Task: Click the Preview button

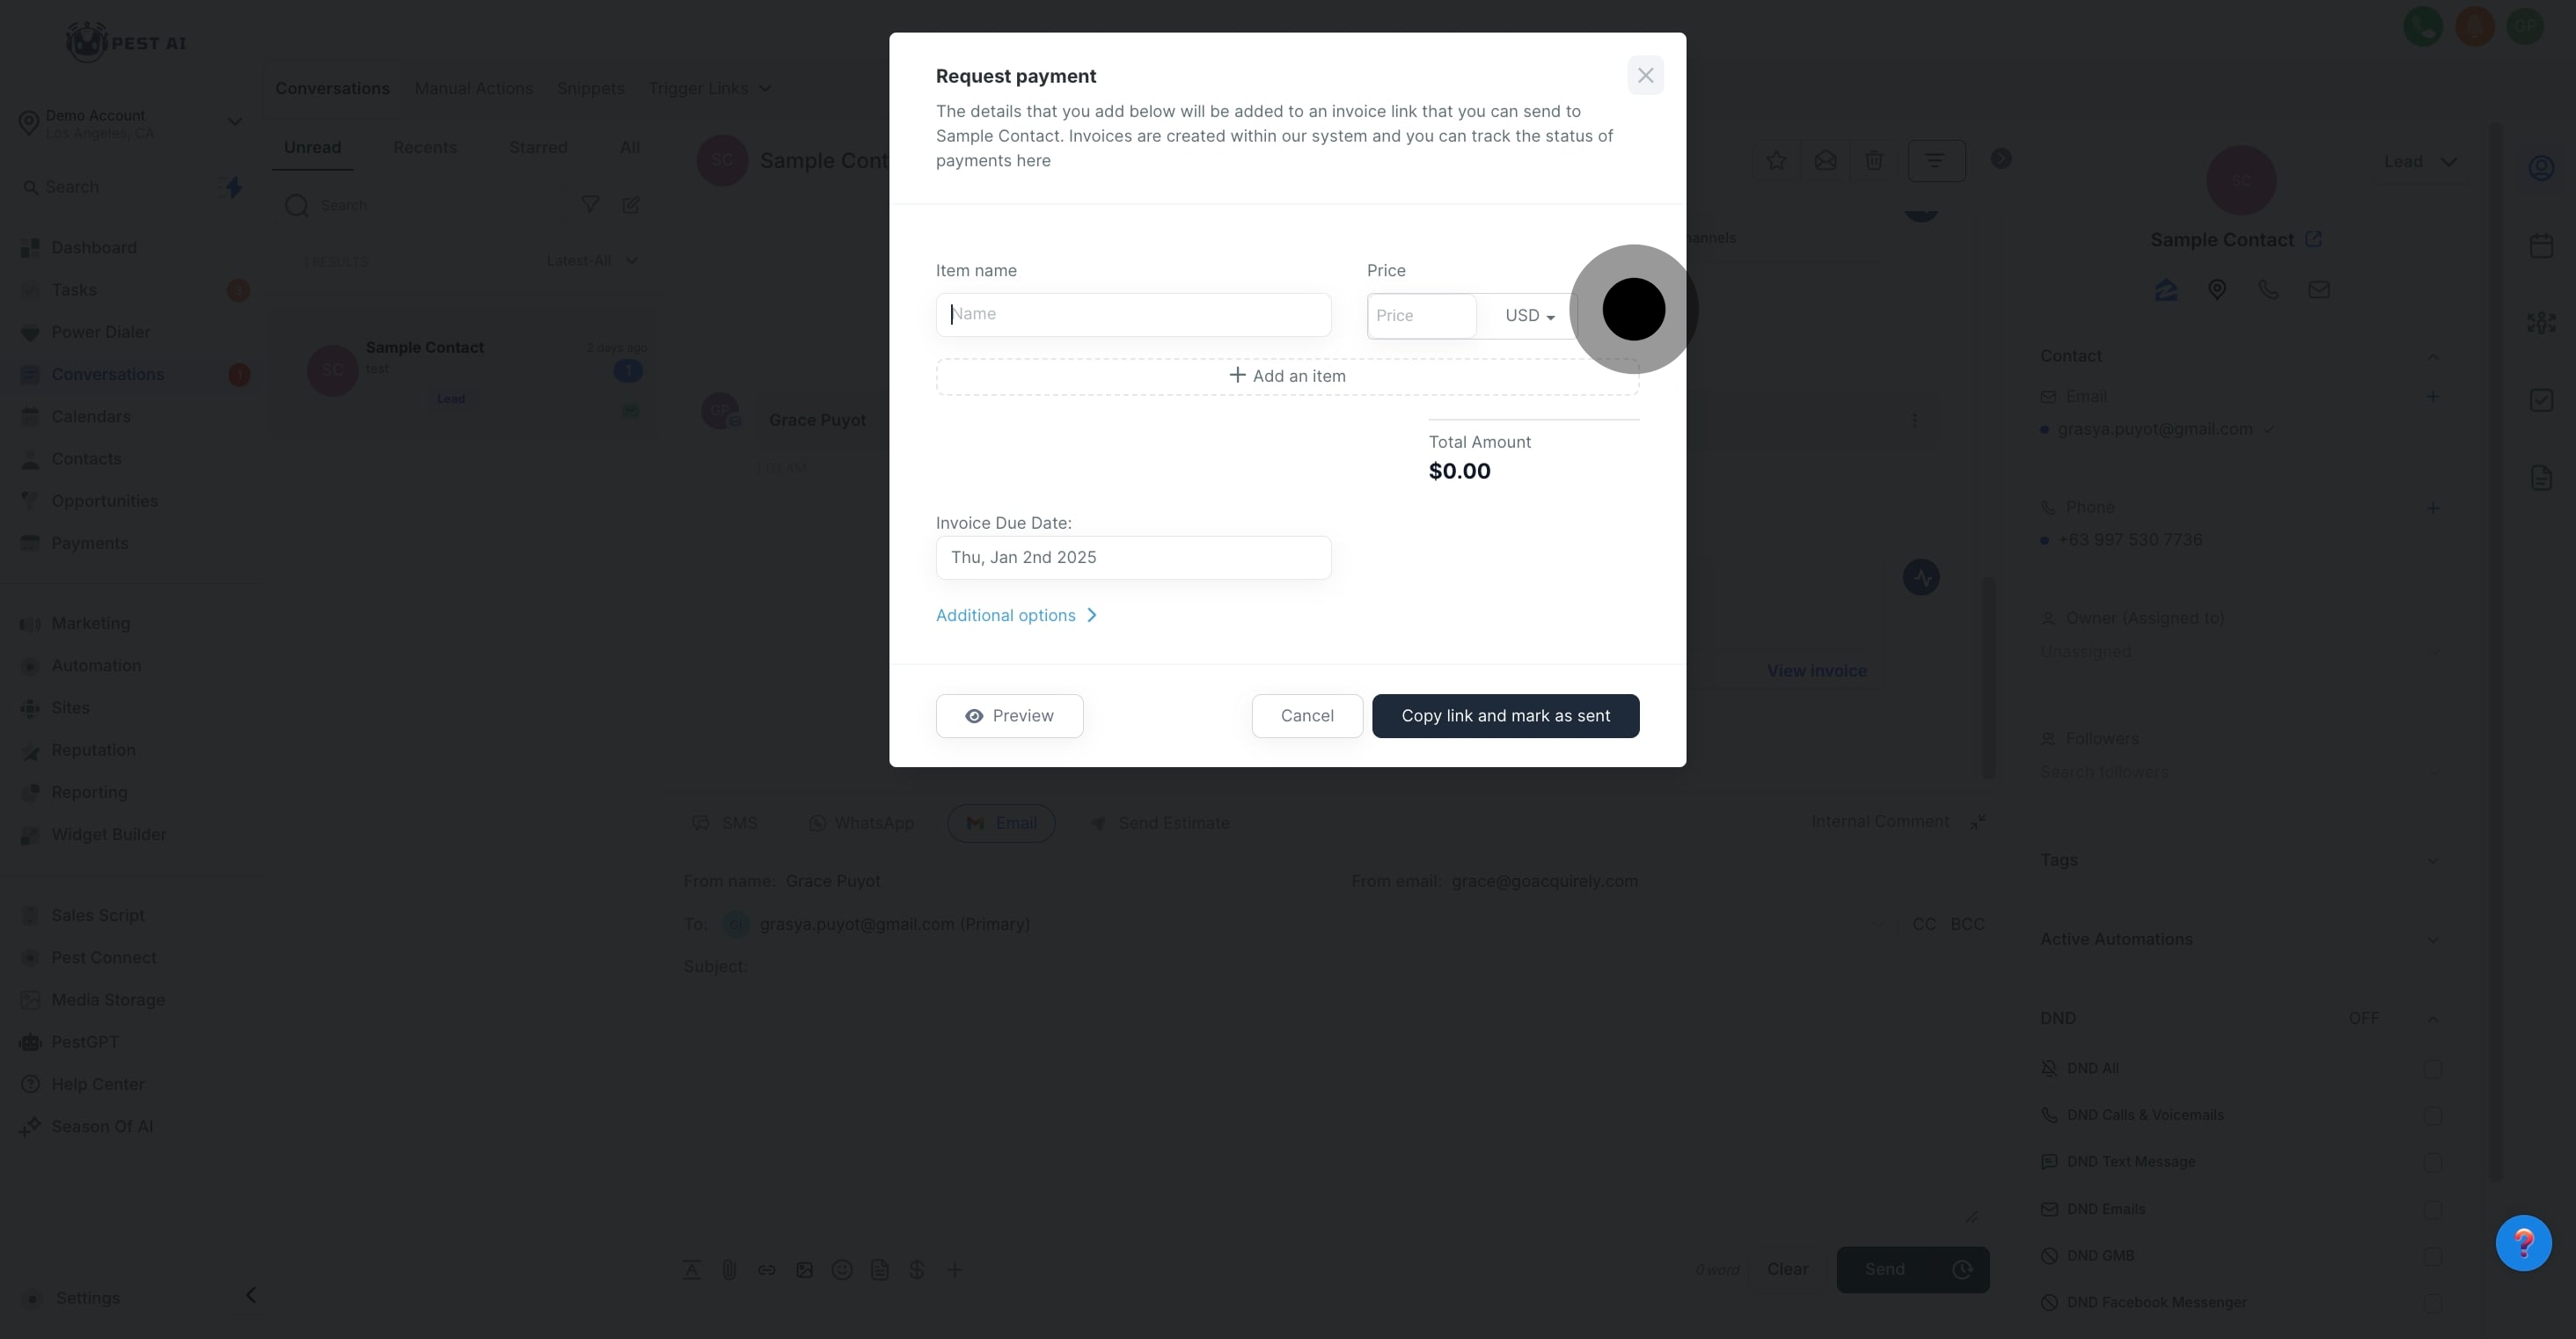Action: coord(1009,716)
